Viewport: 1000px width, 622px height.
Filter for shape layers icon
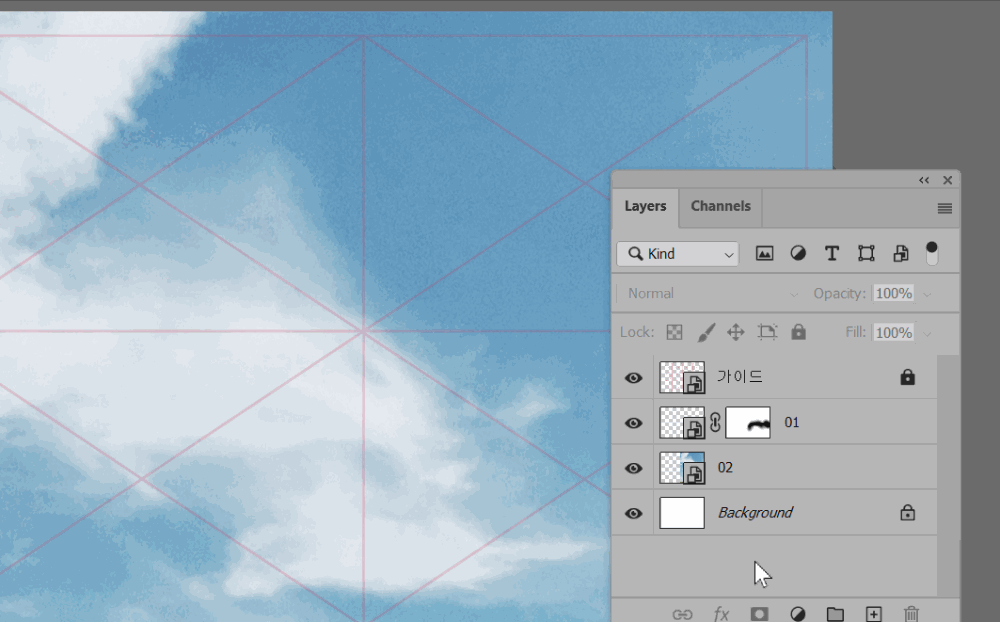866,254
